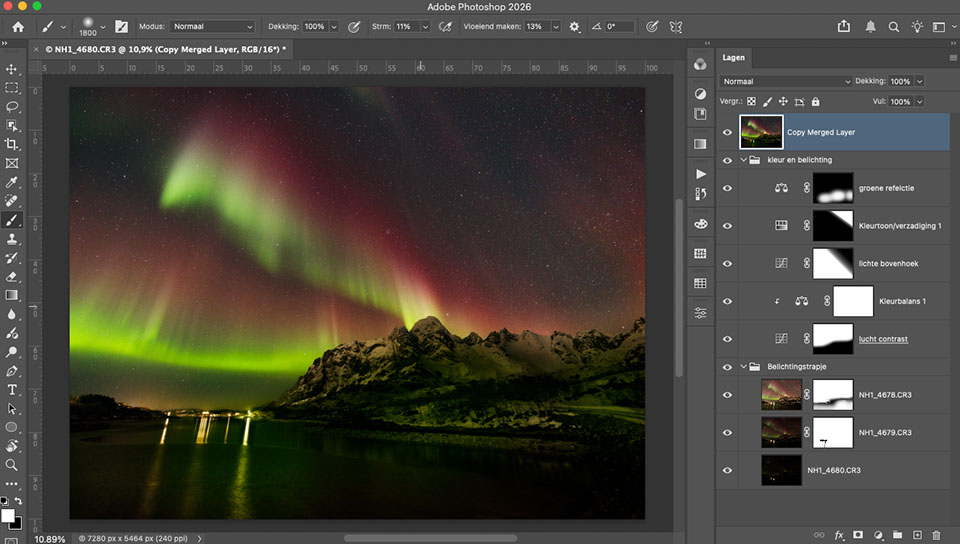Select the Type tool
The height and width of the screenshot is (544, 960).
[12, 390]
